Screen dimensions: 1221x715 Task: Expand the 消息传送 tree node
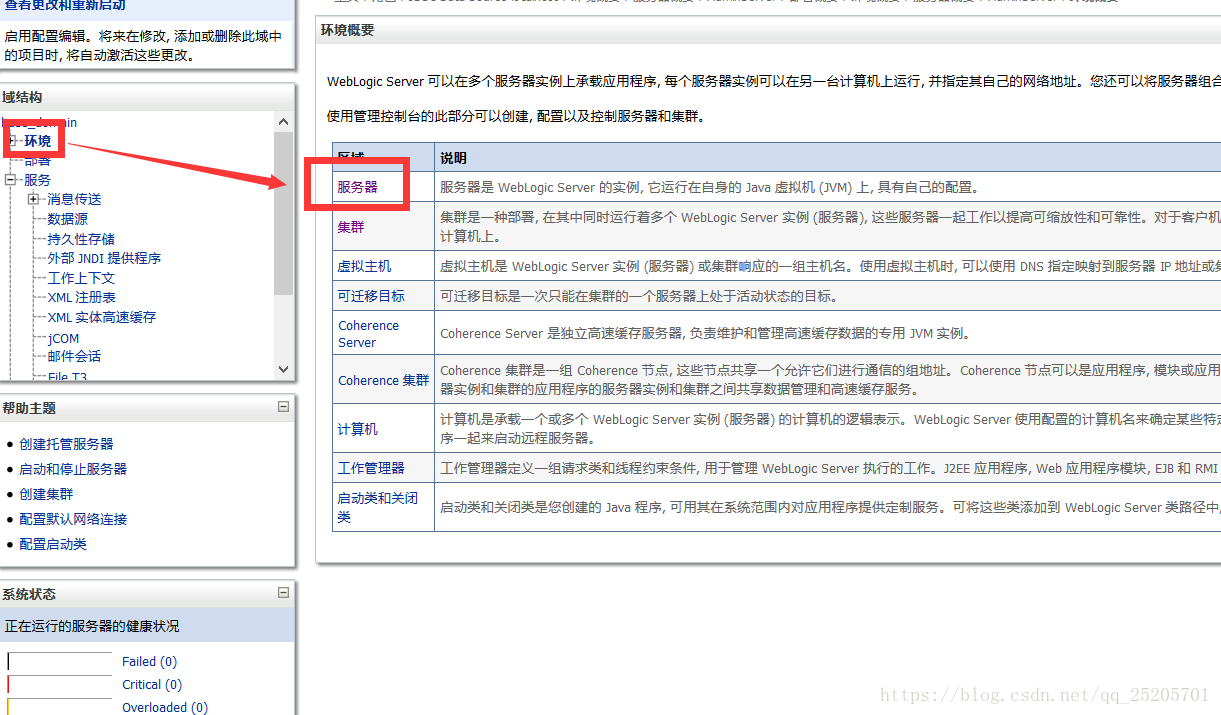tap(33, 199)
